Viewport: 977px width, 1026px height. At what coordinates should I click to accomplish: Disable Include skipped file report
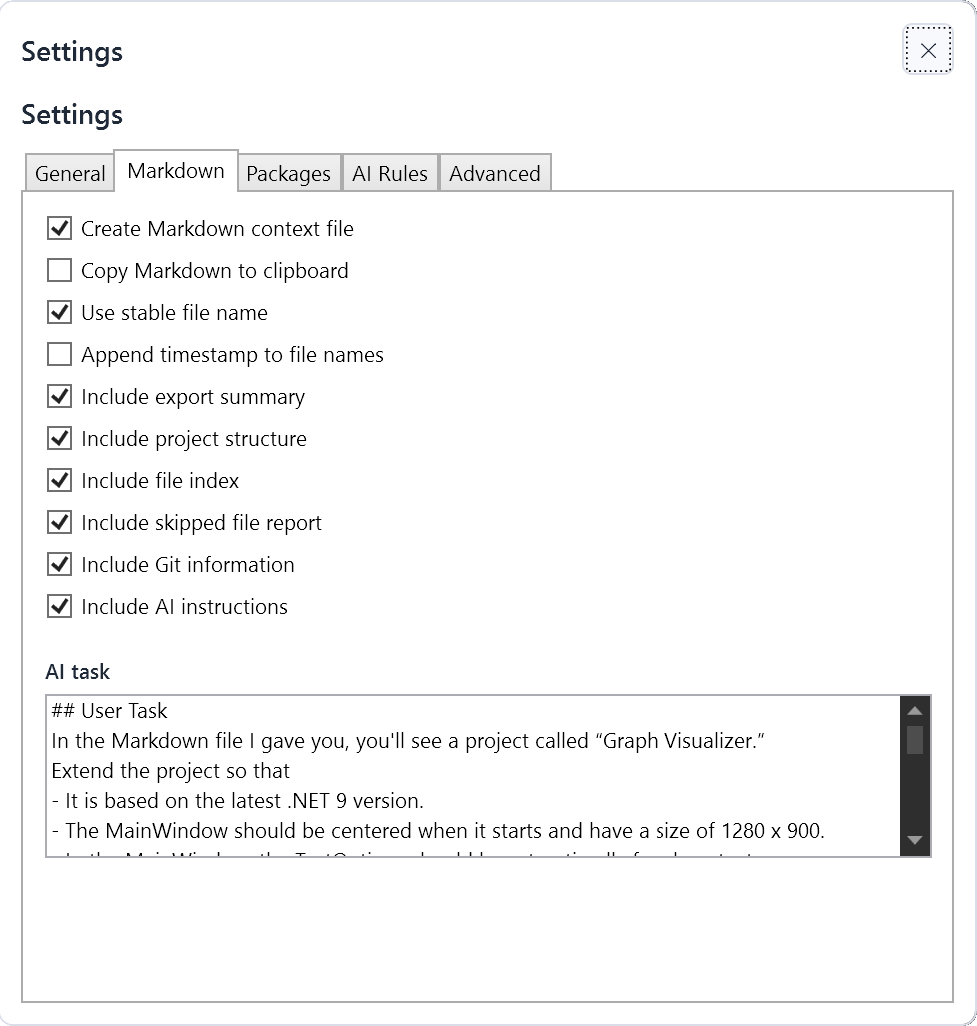60,522
